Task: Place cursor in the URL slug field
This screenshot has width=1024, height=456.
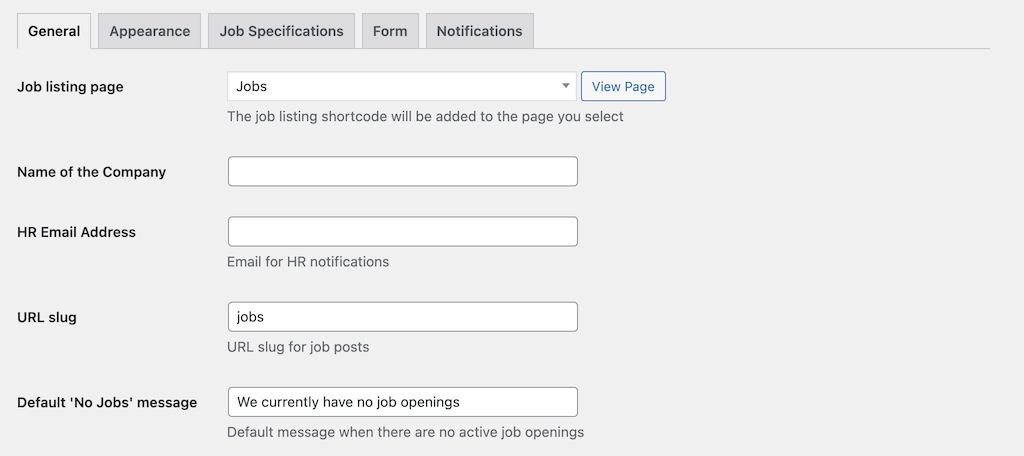Action: click(x=402, y=316)
